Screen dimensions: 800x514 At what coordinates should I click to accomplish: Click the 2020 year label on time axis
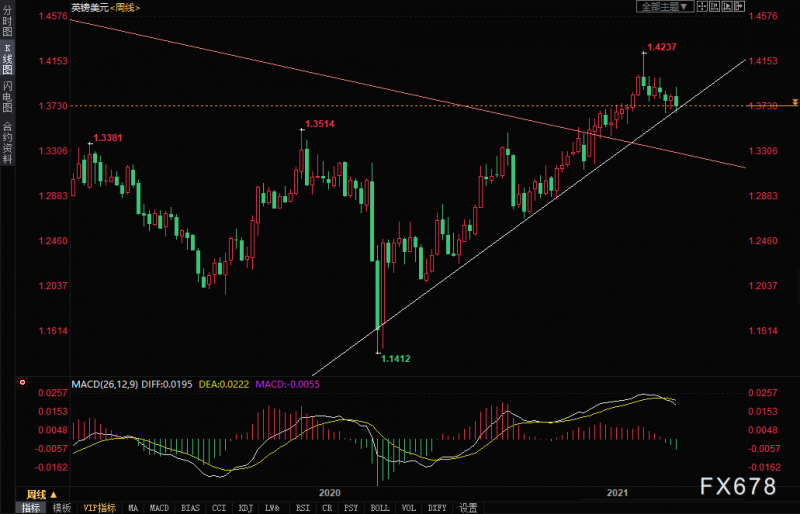330,493
